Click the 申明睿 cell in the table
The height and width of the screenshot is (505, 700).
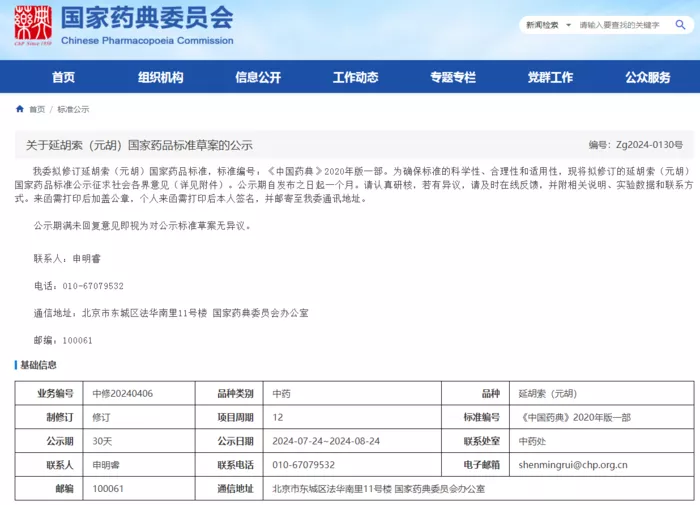(x=139, y=465)
